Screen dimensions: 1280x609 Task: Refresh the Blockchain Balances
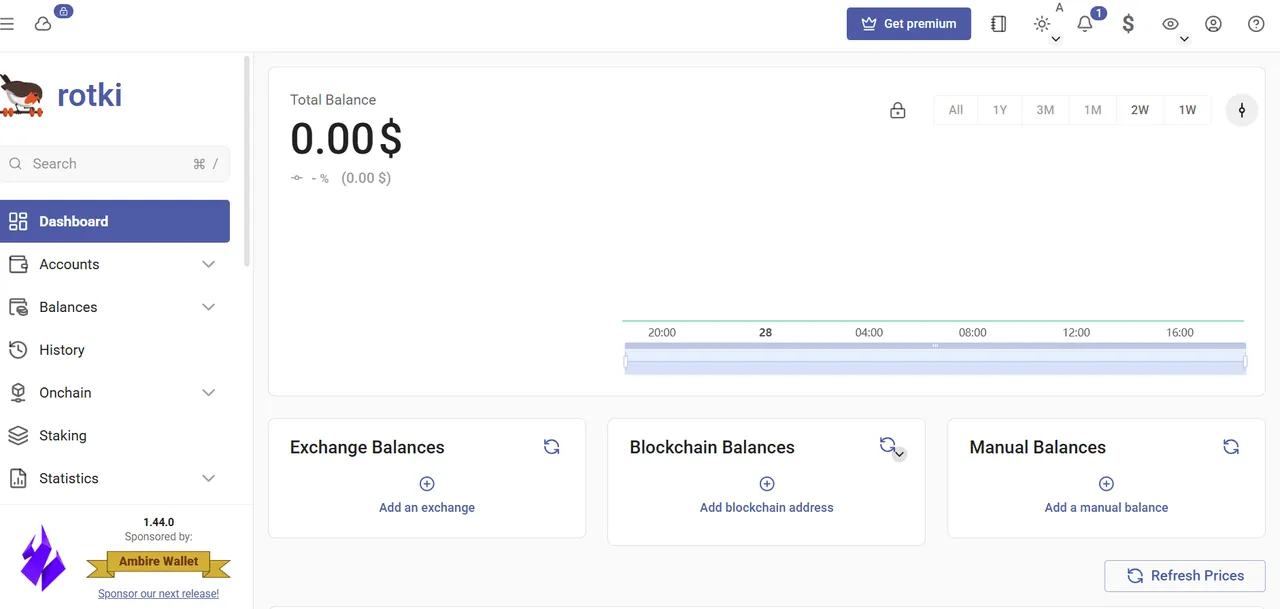[x=886, y=444]
